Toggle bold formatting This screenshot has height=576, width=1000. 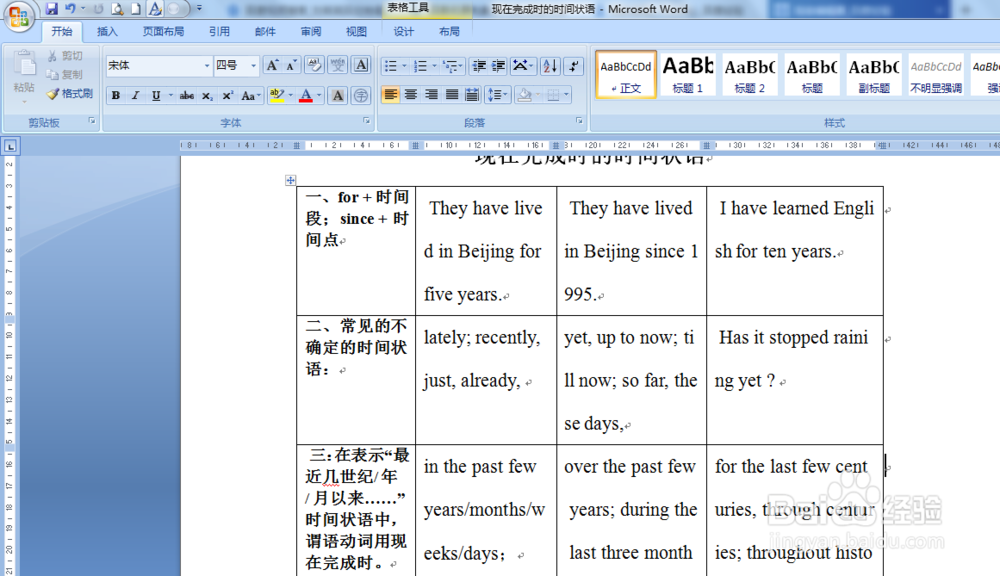coord(116,95)
